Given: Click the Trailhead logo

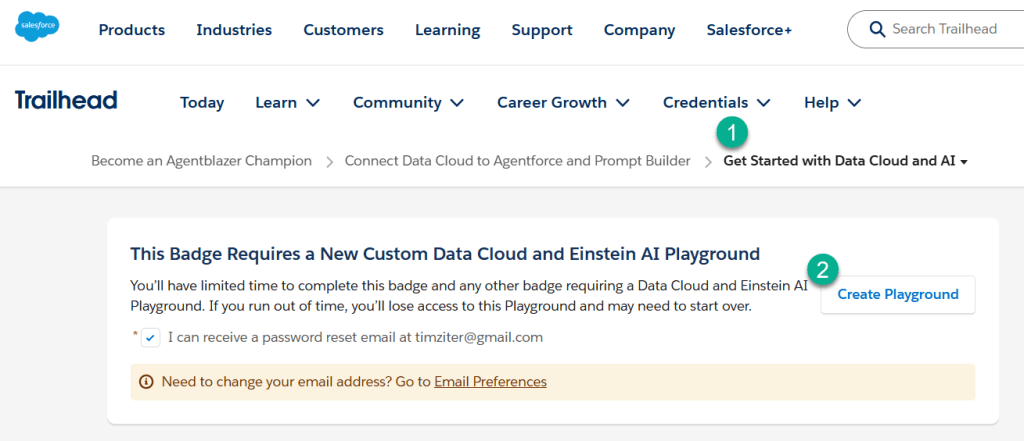Looking at the screenshot, I should coord(66,100).
